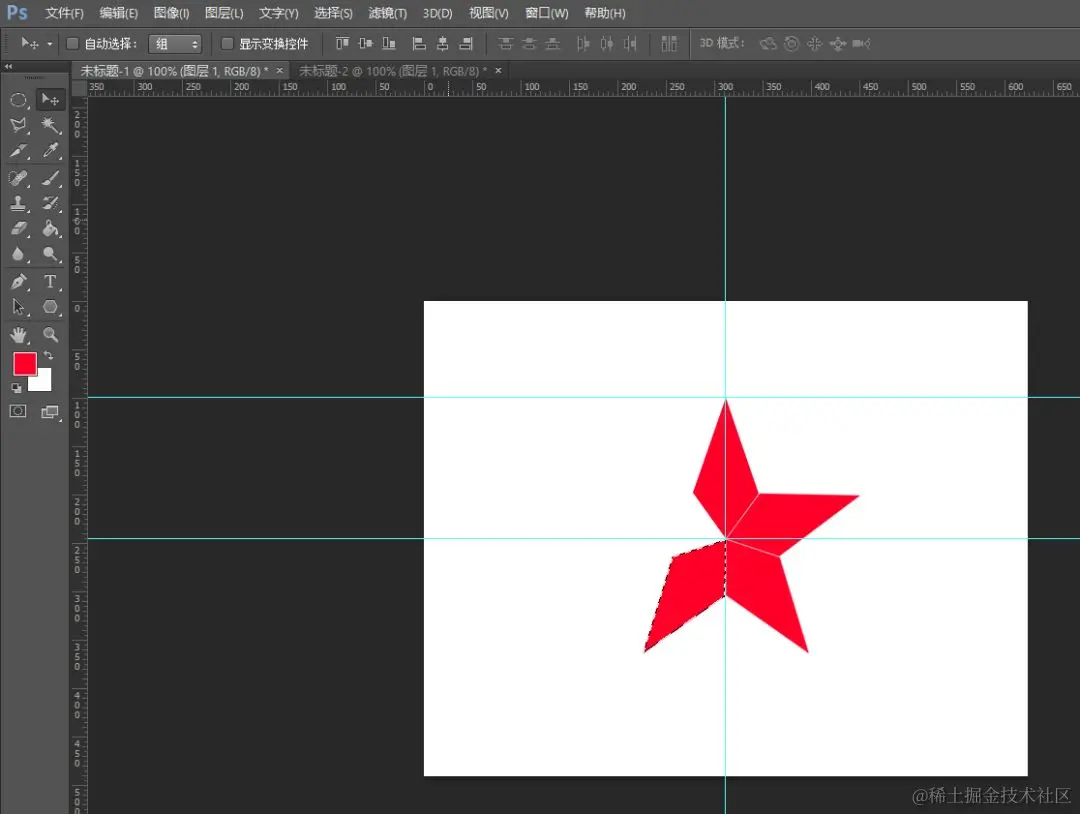Open the 窗口(W) menu
Screen dimensions: 1080x814
547,13
